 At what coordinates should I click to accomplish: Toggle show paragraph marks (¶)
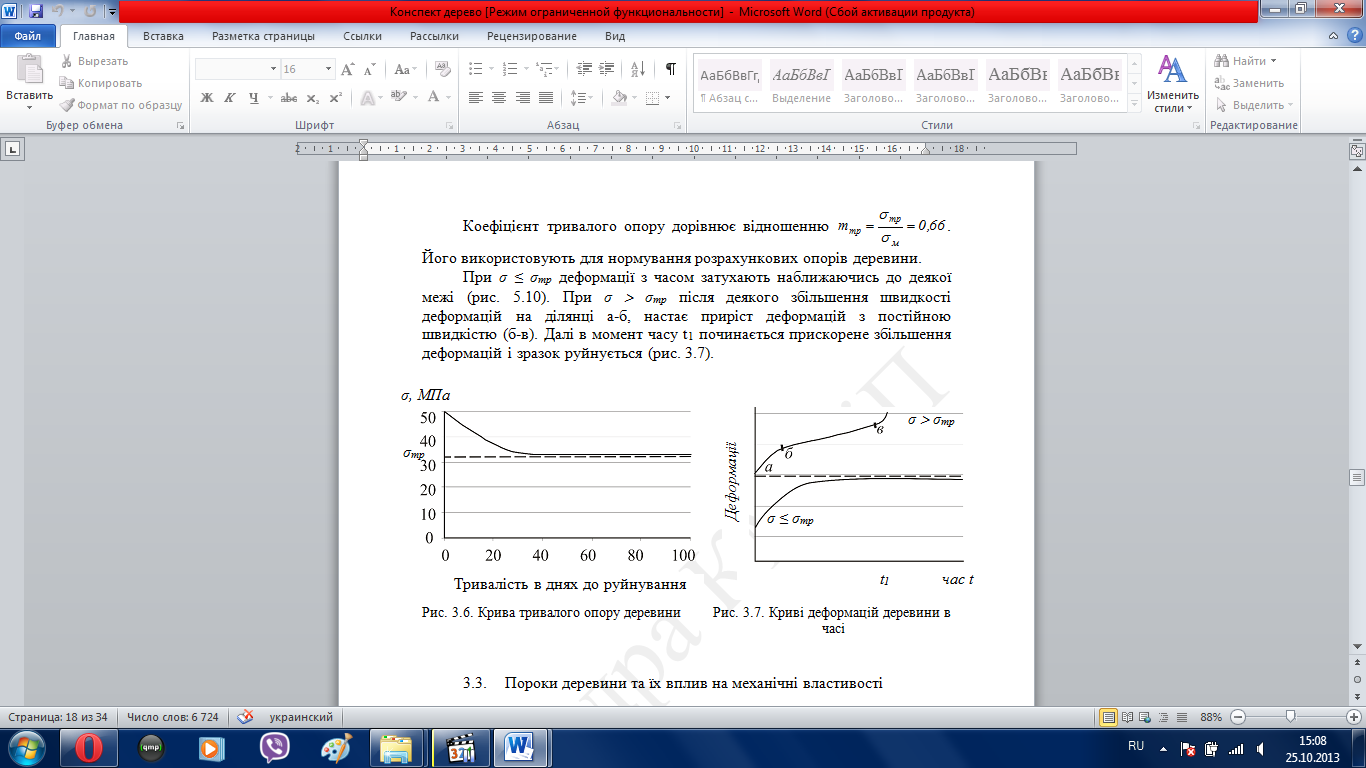click(x=670, y=69)
